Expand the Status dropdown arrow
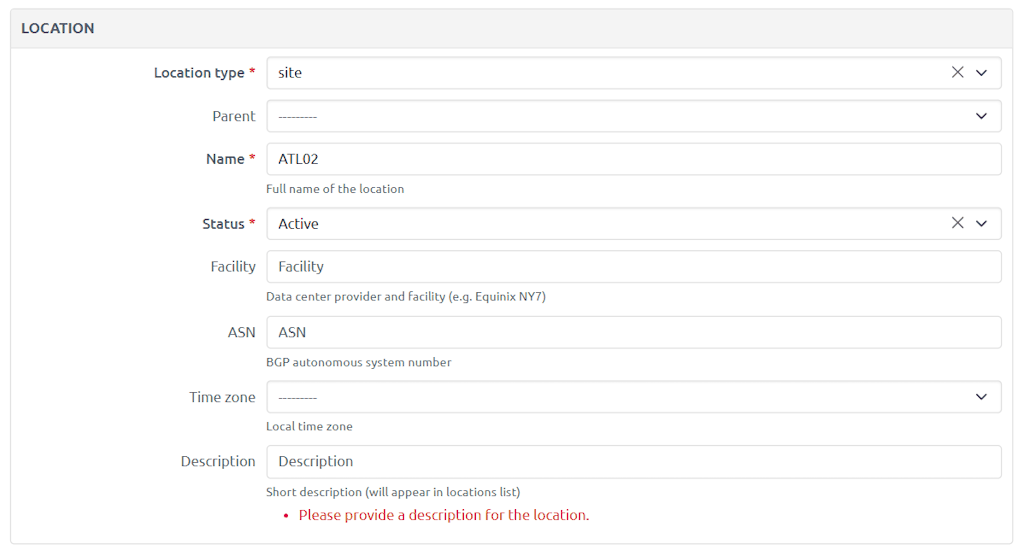The width and height of the screenshot is (1024, 556). click(x=981, y=224)
